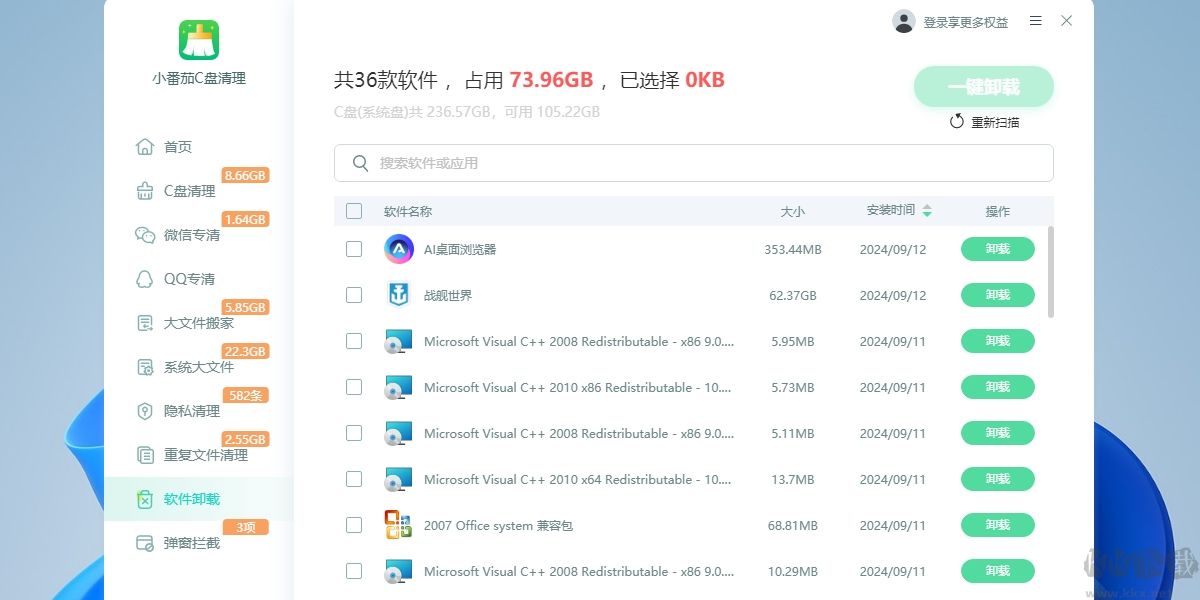Screen dimensions: 1200x600
Task: Select checkbox for 5.11MB Visual C++ 2008
Action: tap(354, 433)
